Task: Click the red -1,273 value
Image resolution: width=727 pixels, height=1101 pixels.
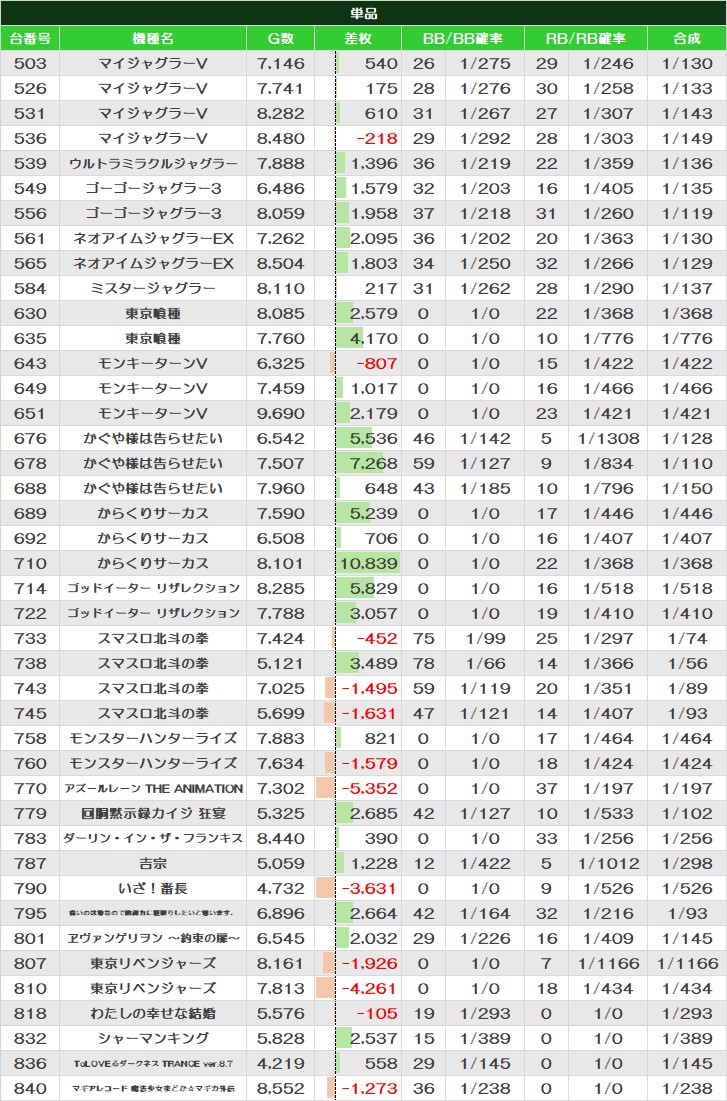Action: click(x=369, y=1088)
